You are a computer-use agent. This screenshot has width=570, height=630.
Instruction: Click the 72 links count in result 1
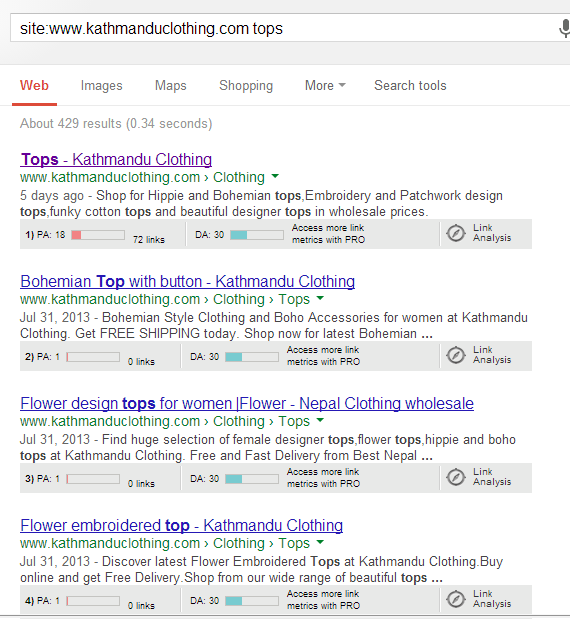149,240
